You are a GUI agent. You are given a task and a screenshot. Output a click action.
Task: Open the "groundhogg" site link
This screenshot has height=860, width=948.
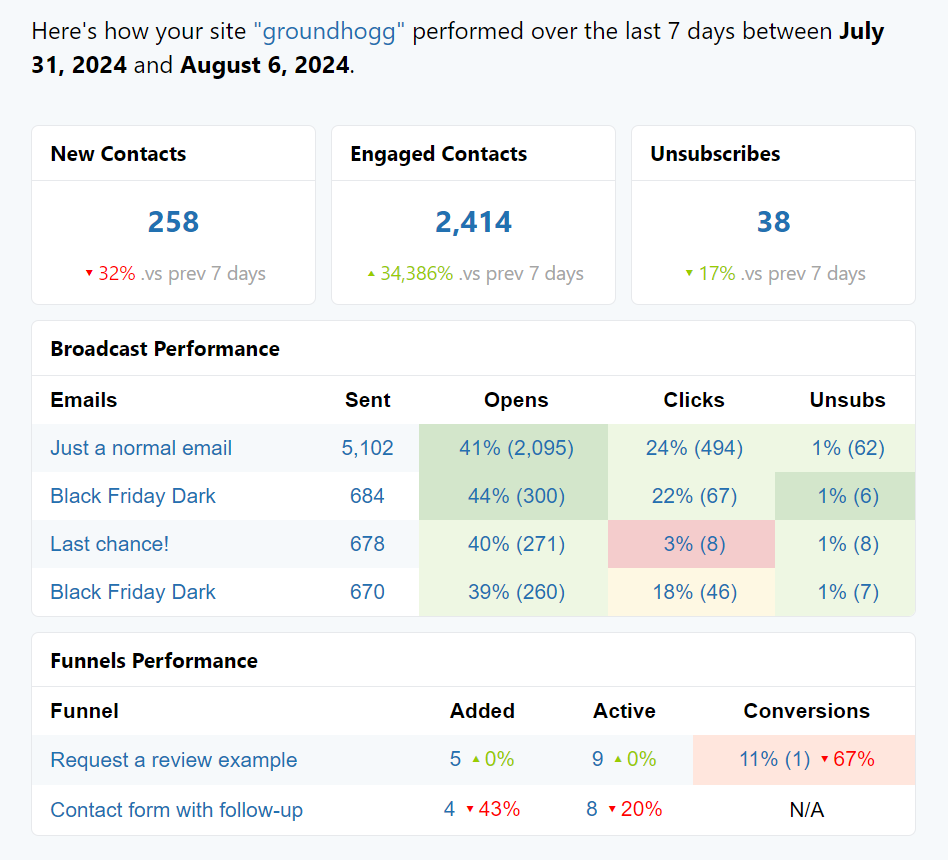click(x=330, y=31)
